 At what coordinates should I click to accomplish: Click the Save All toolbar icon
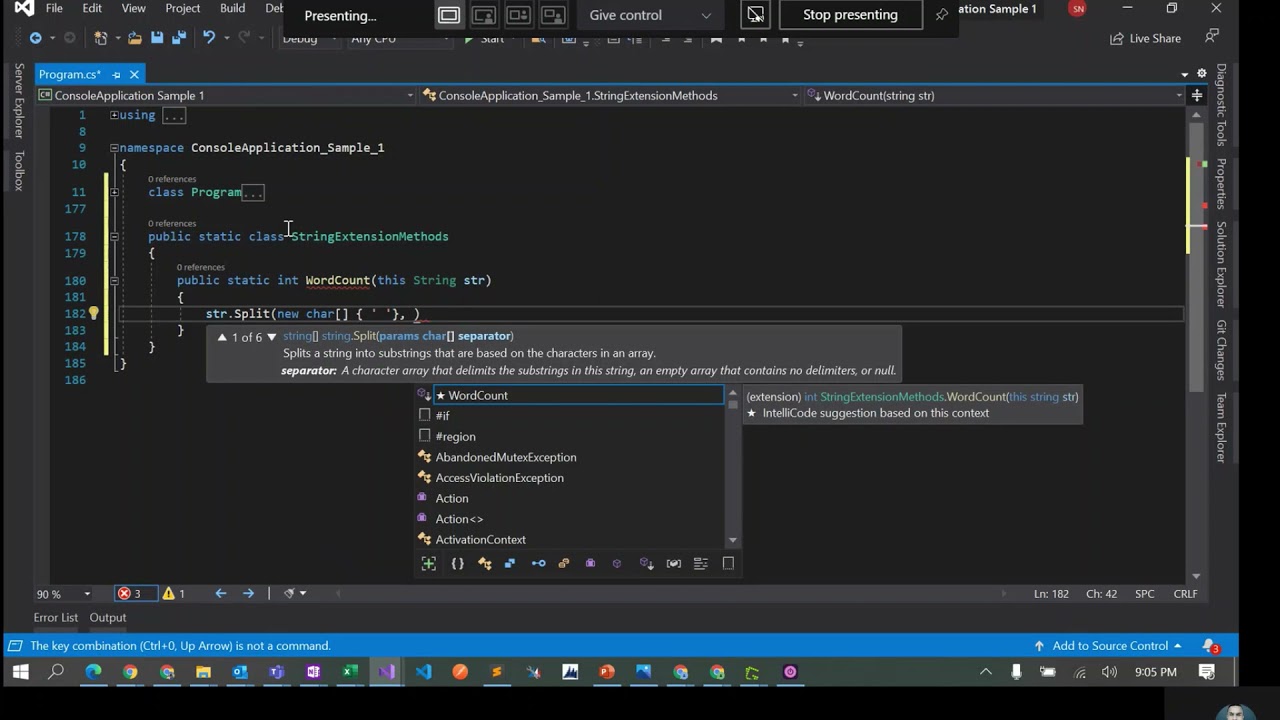pyautogui.click(x=179, y=38)
